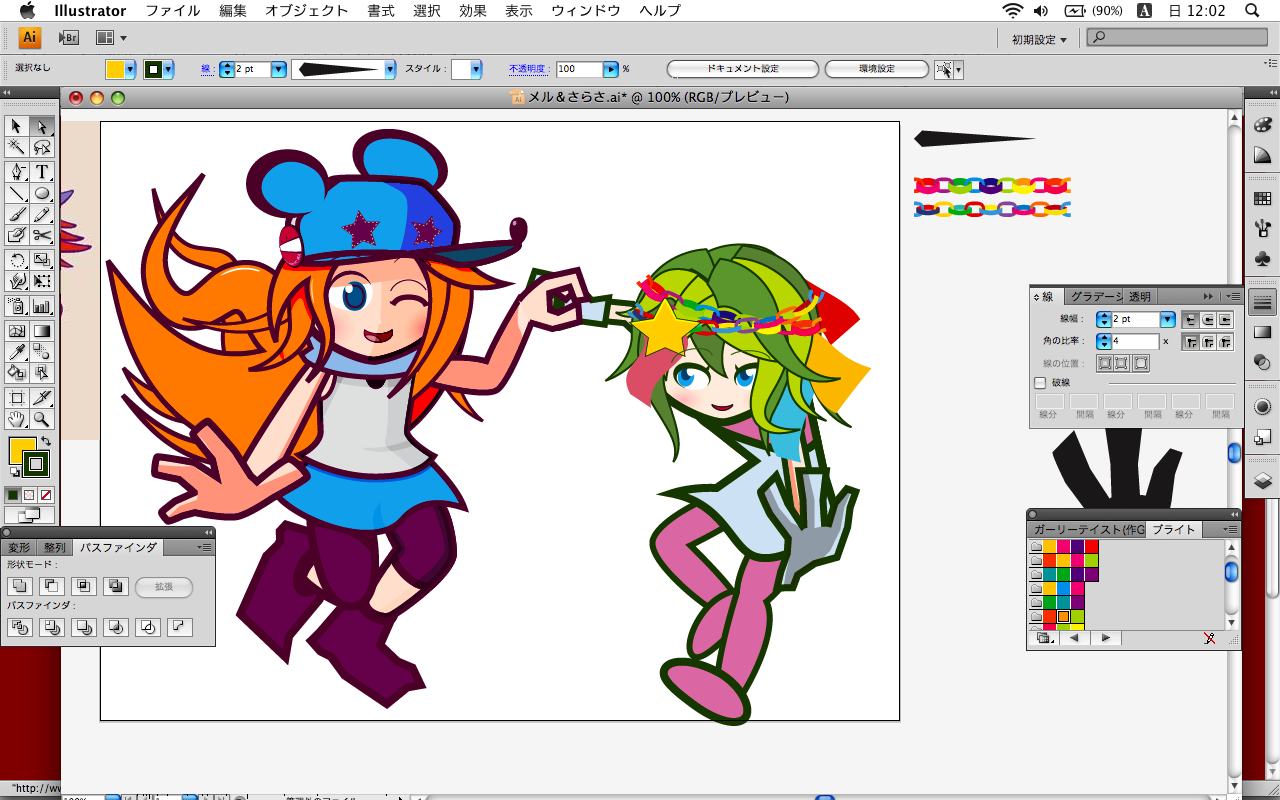
Task: Choose the Zoom magnifier tool
Action: pos(42,419)
